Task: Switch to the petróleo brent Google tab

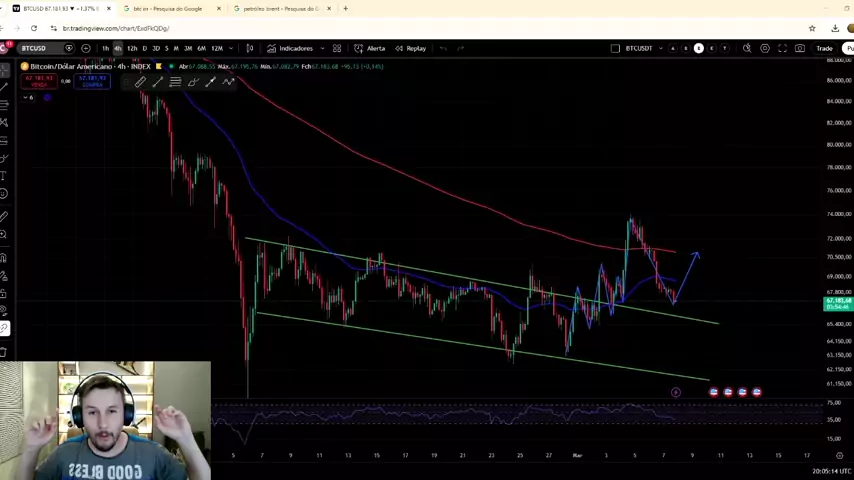Action: [280, 8]
